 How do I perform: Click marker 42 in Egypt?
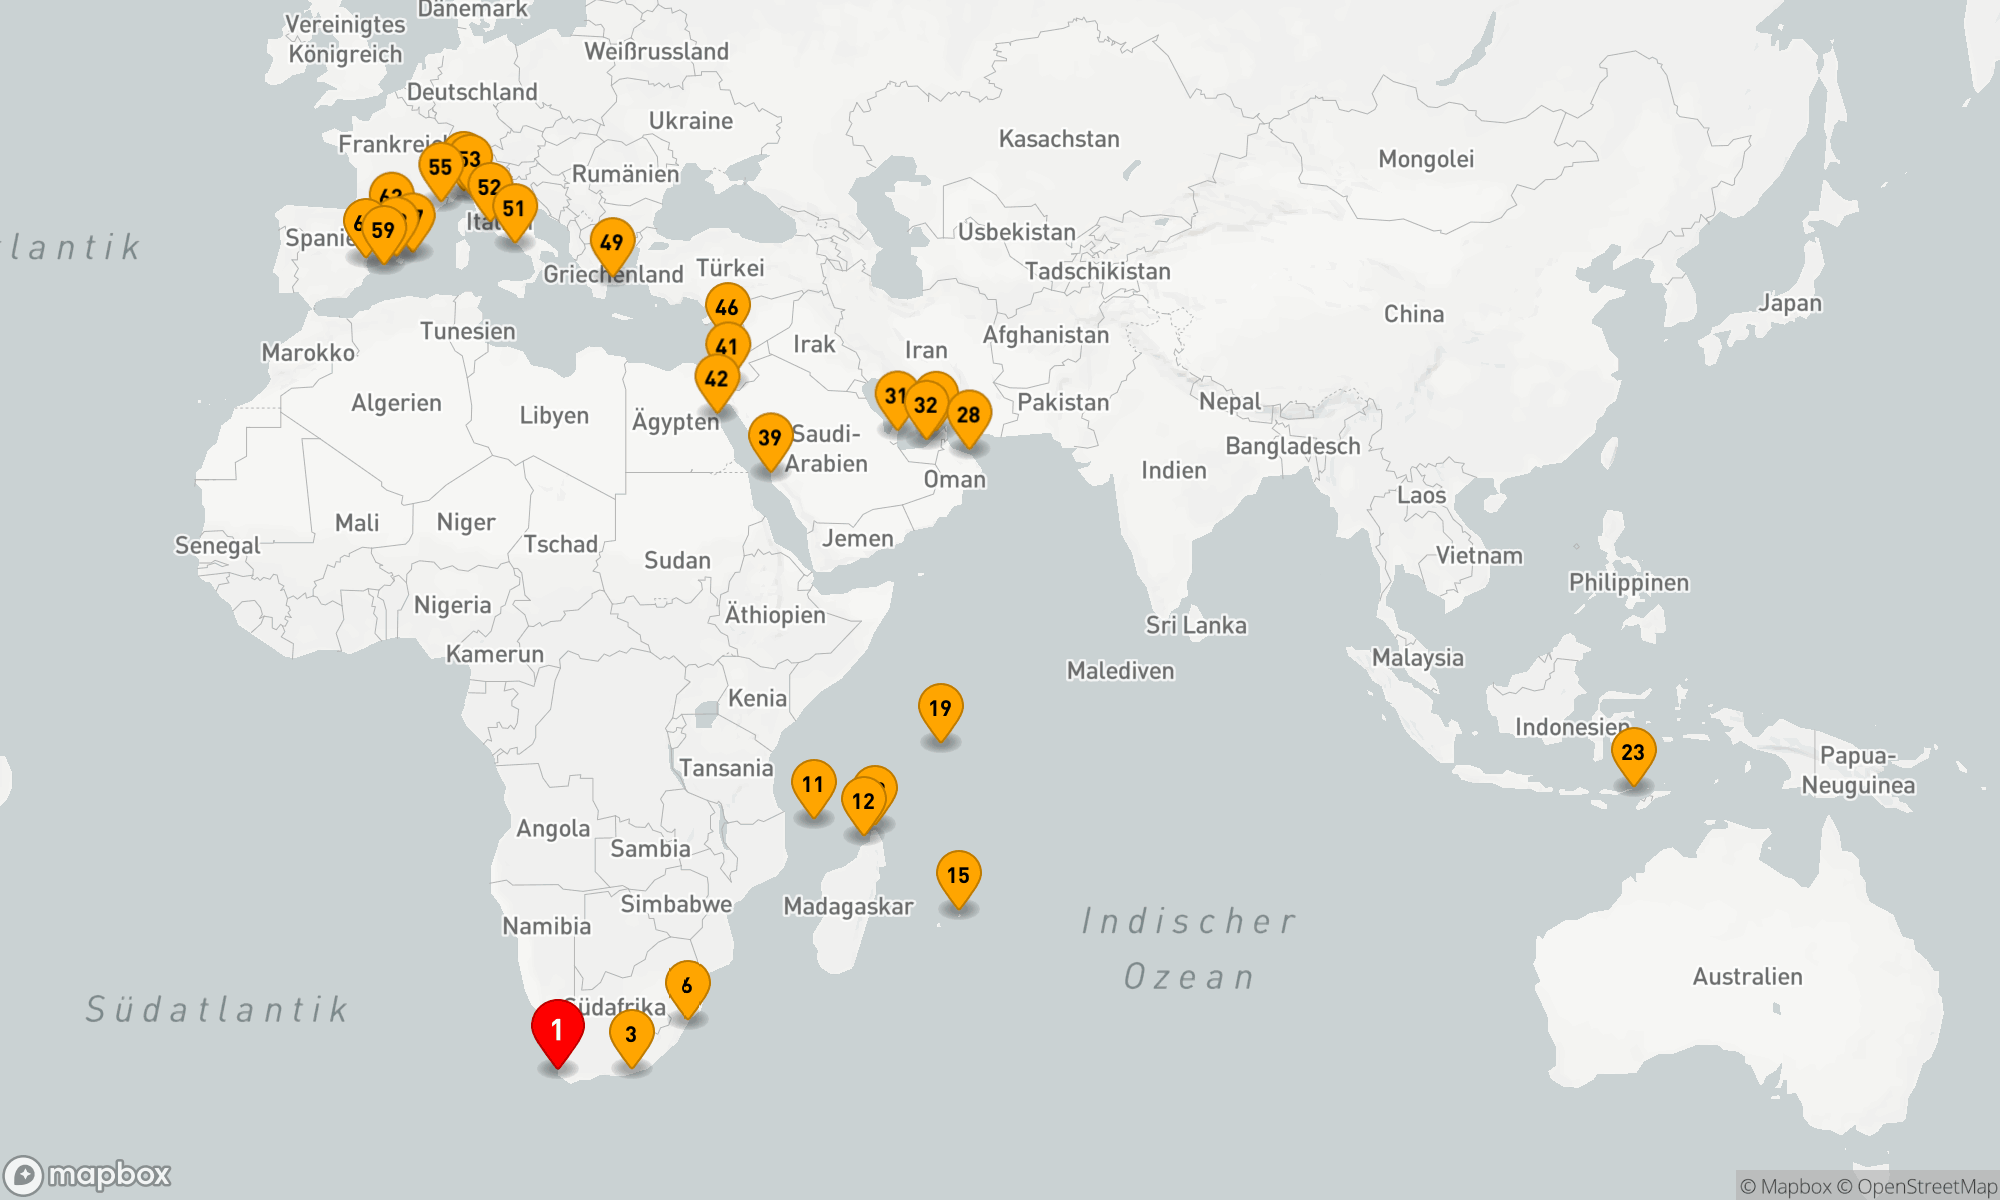click(716, 379)
